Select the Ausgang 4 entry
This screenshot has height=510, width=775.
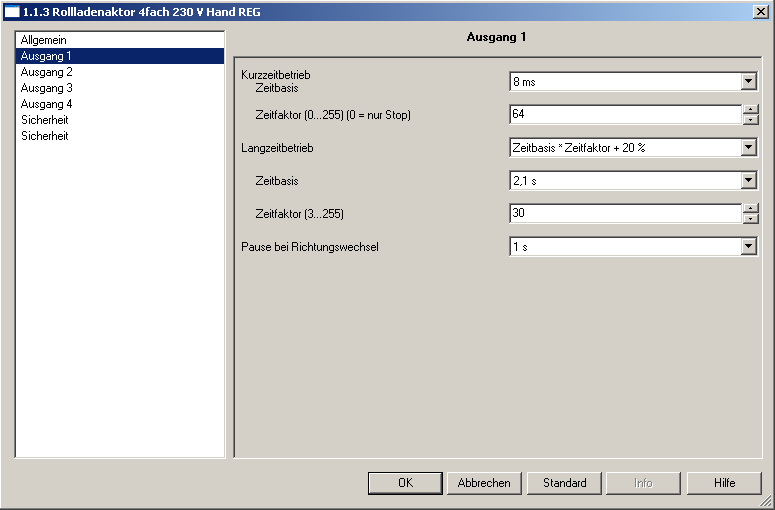coord(46,104)
